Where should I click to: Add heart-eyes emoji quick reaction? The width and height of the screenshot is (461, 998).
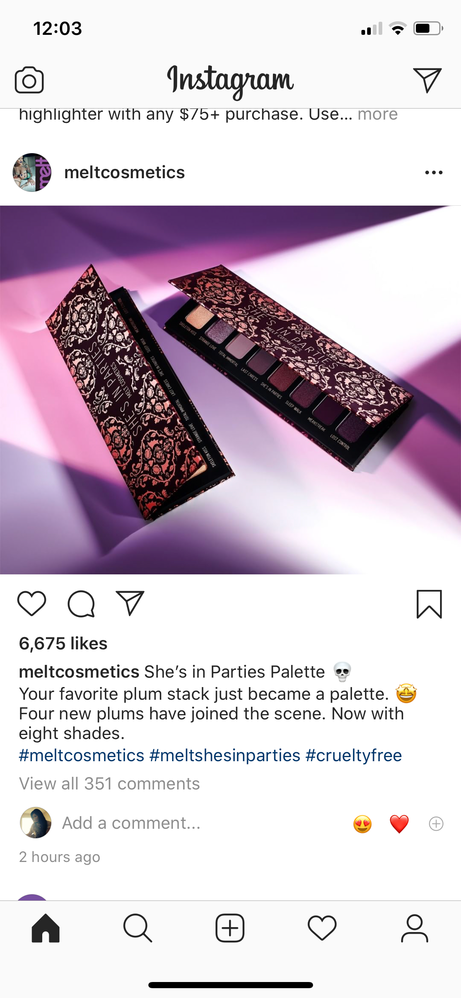[x=363, y=824]
